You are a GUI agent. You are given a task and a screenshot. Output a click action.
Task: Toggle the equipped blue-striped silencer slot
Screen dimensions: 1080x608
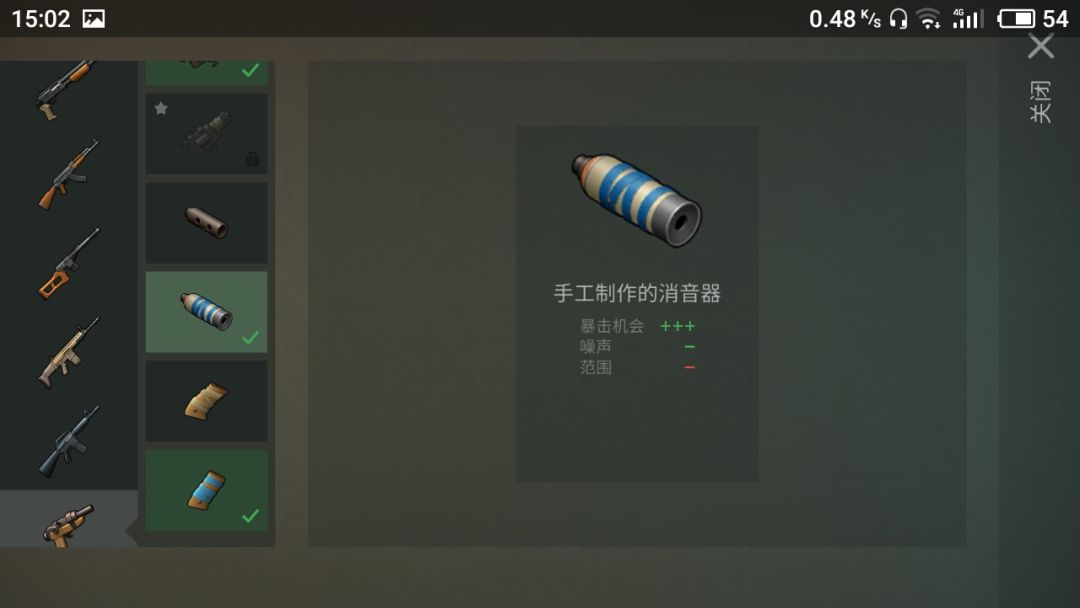[x=207, y=312]
